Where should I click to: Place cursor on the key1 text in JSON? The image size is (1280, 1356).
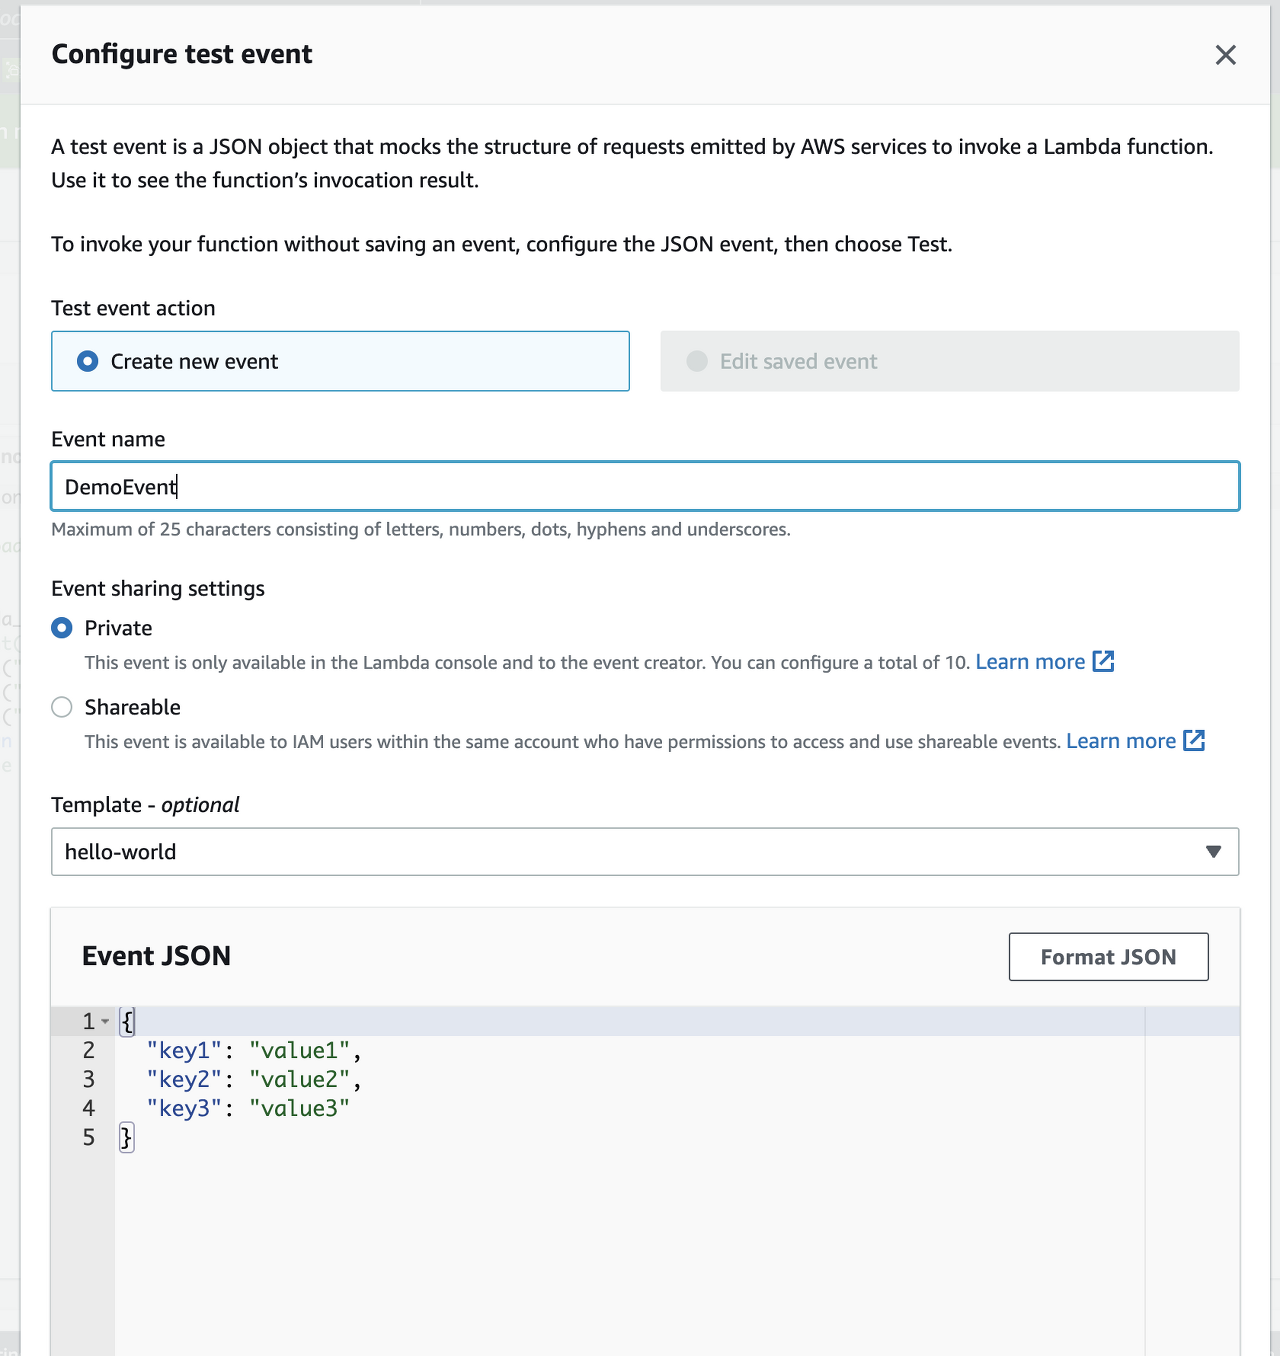[x=185, y=1051]
